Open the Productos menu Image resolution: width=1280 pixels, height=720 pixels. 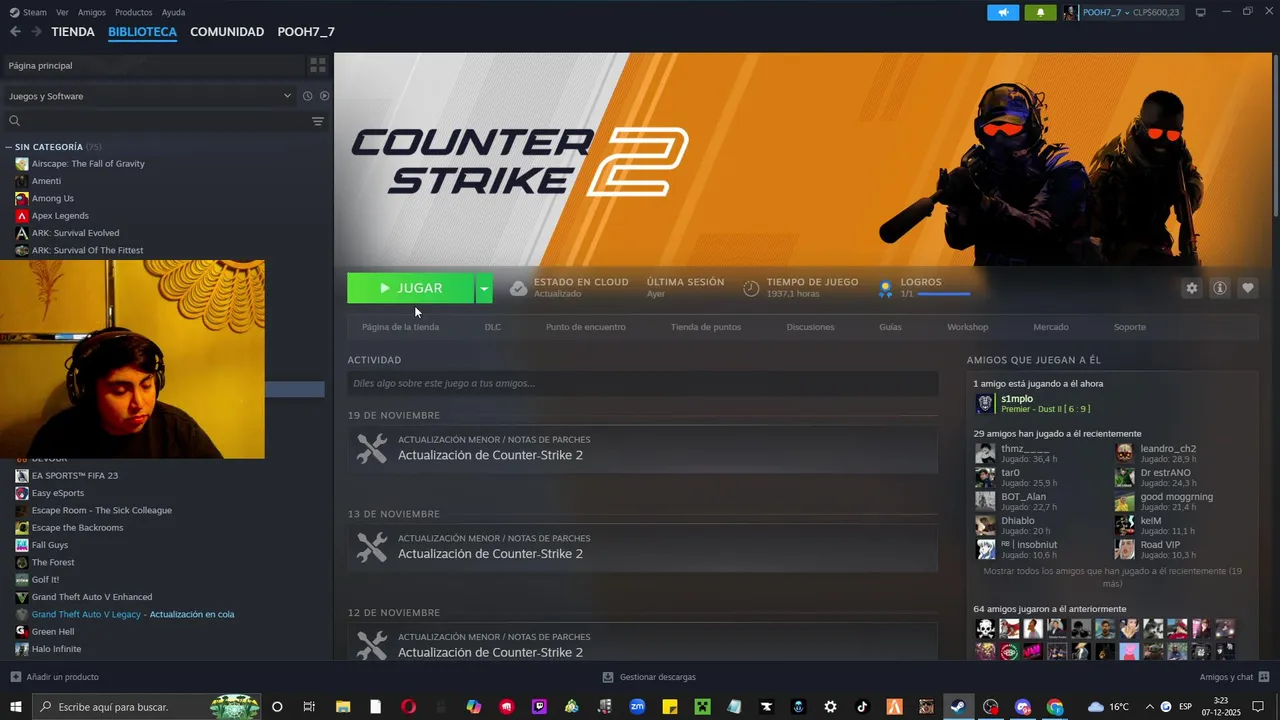coord(133,12)
